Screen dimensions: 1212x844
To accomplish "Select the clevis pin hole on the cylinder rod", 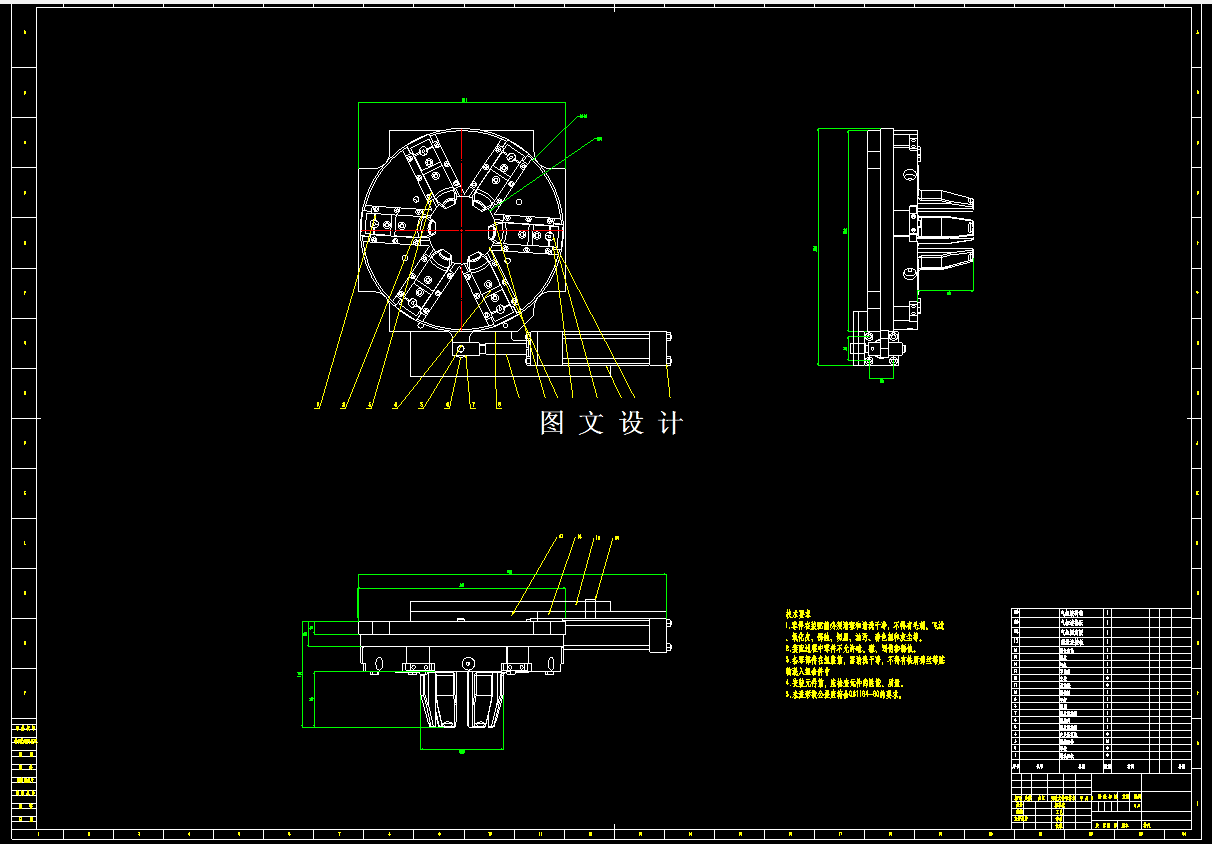I will pyautogui.click(x=460, y=350).
